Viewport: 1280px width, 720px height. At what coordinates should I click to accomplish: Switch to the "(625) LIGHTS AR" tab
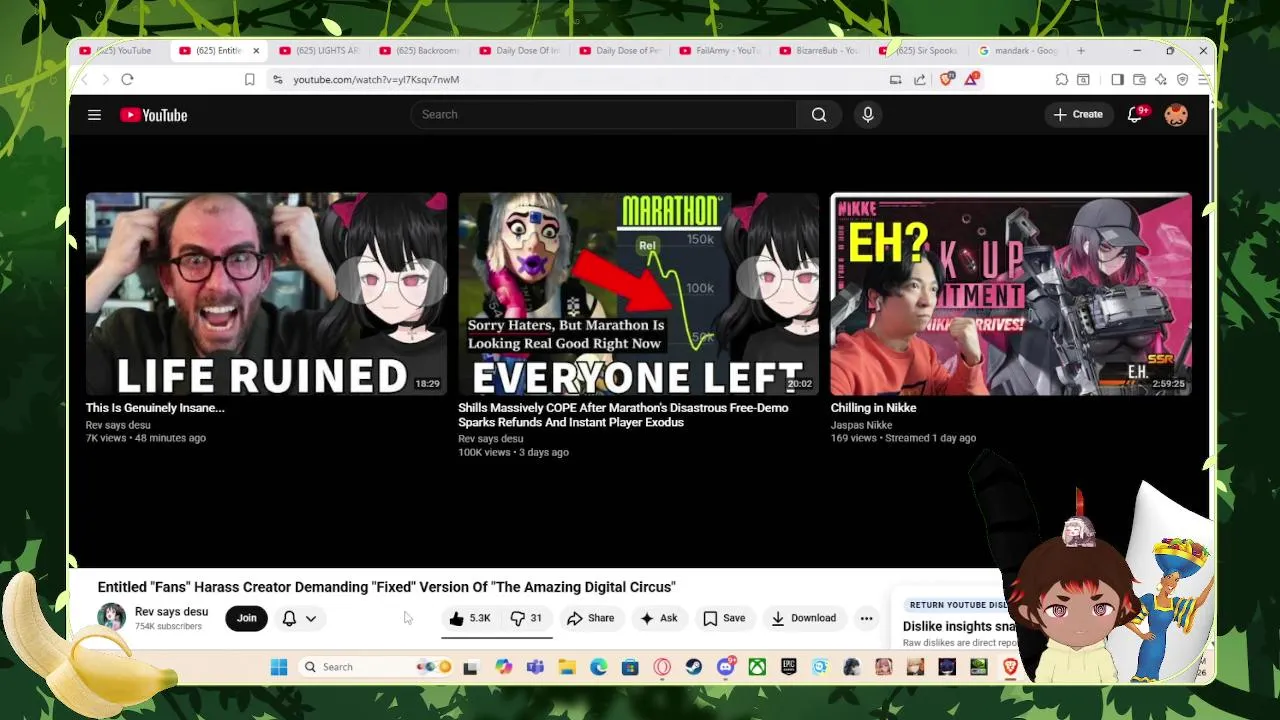point(320,51)
